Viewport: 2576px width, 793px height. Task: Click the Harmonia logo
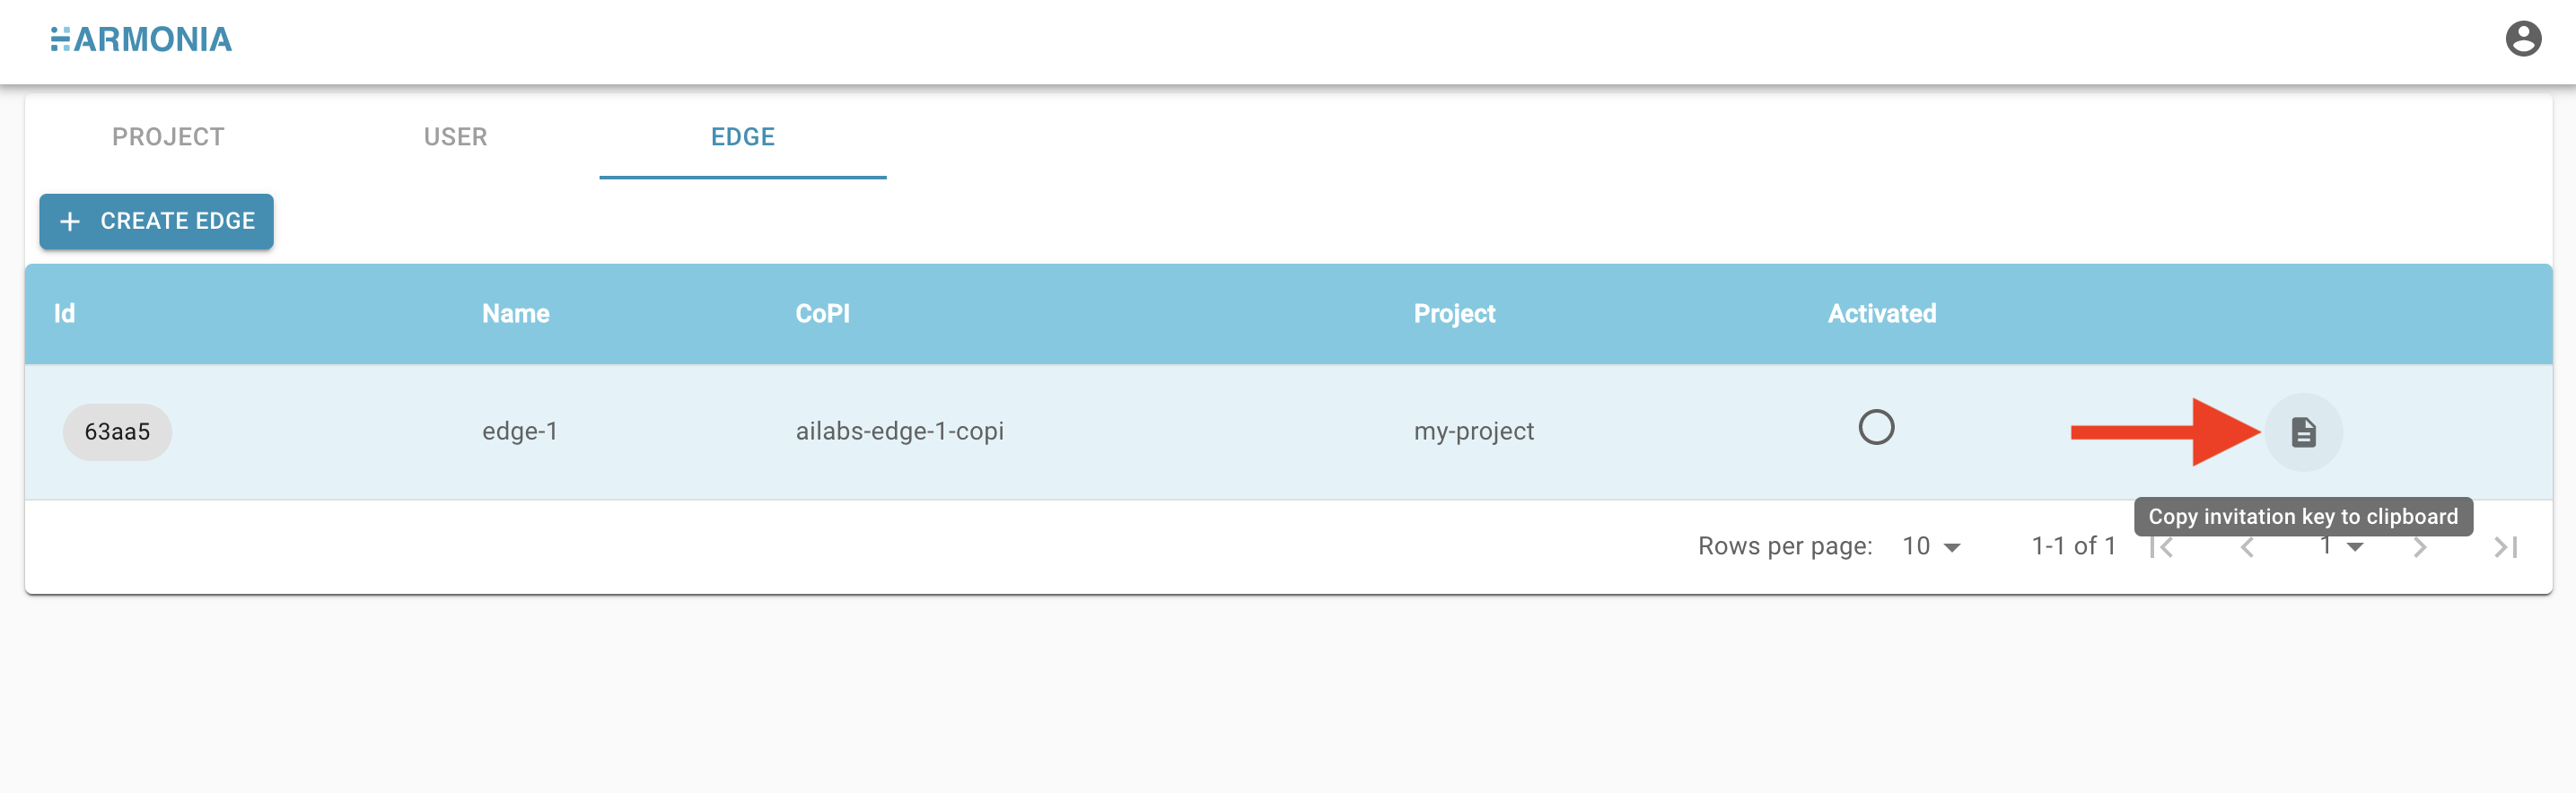[141, 39]
